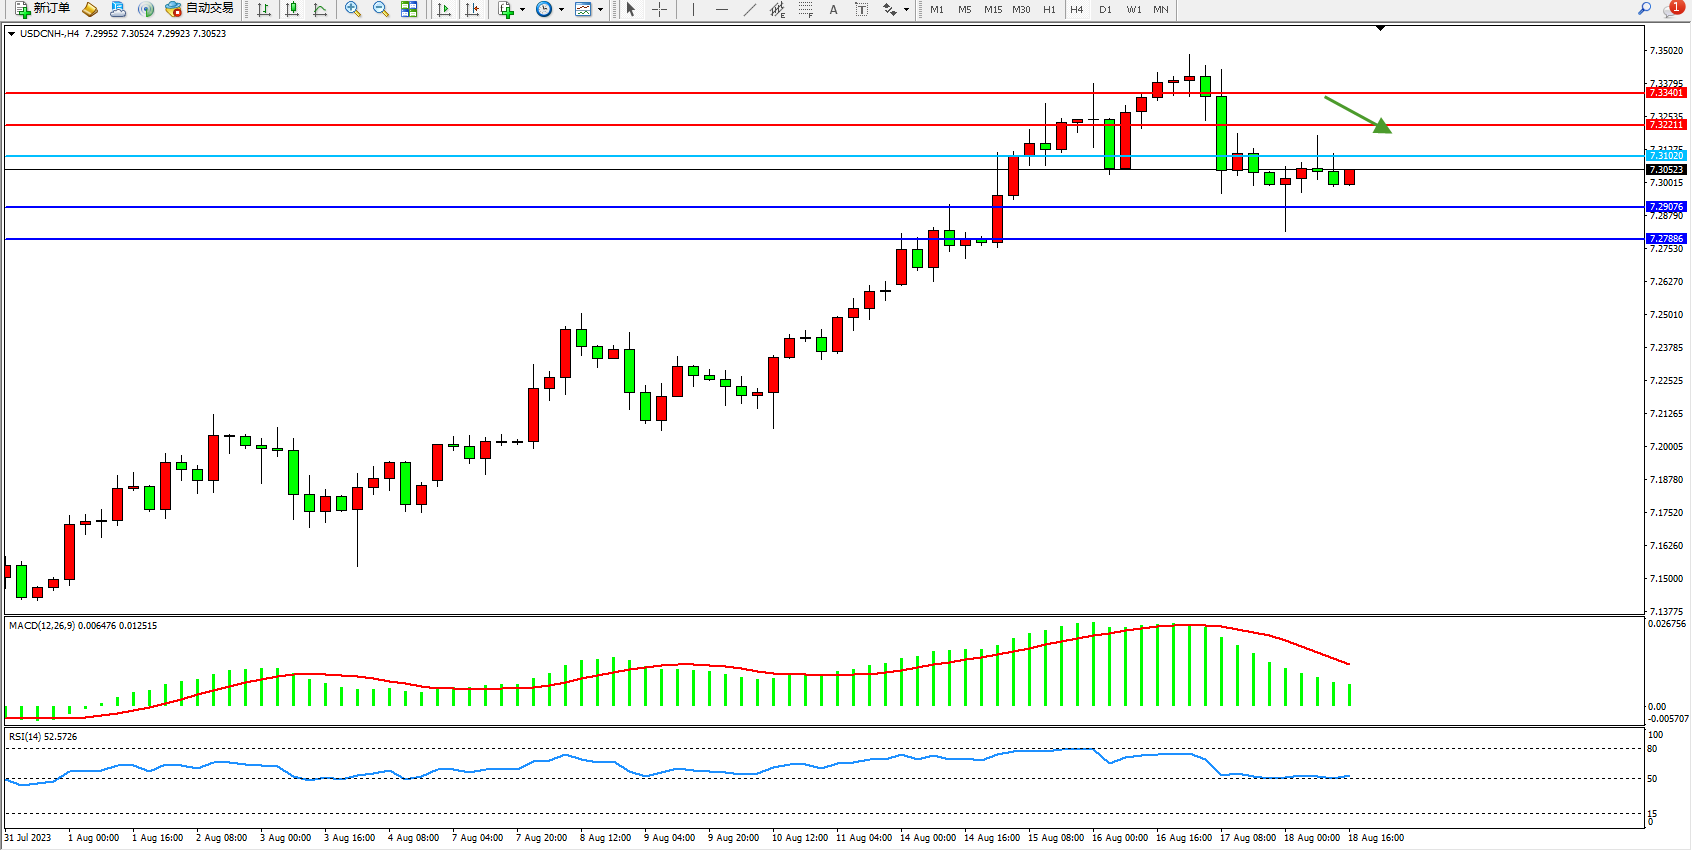Open the indicators list dropdown arrow
This screenshot has width=1692, height=851.
[522, 9]
